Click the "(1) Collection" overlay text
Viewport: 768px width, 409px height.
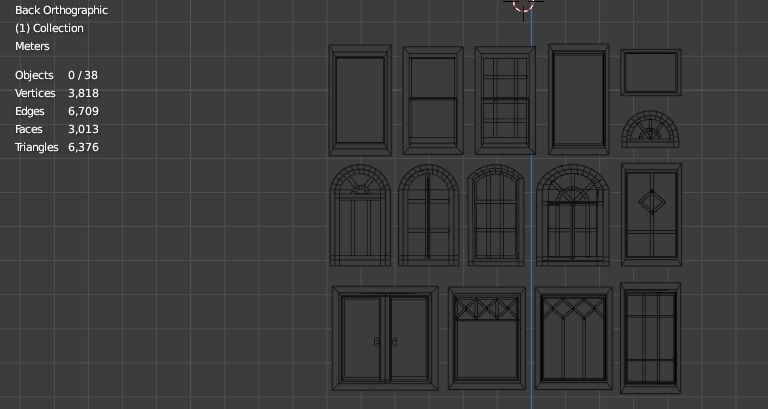[x=49, y=28]
